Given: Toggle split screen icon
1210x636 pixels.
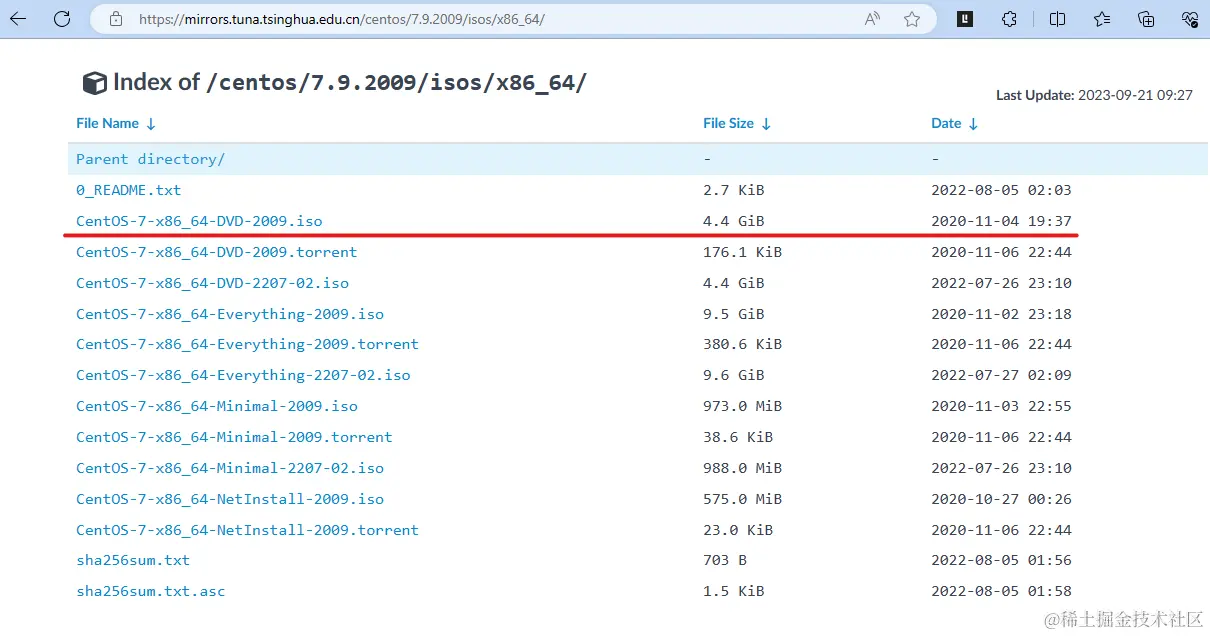Looking at the screenshot, I should click(1057, 19).
